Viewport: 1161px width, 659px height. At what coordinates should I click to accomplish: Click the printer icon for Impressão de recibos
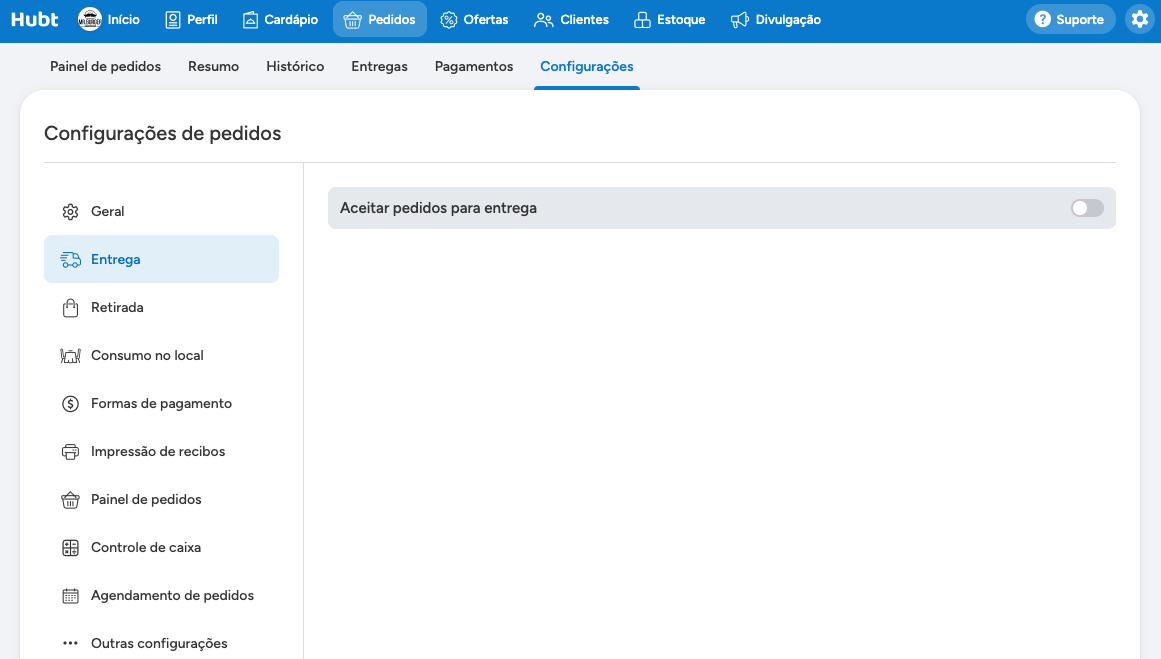click(x=70, y=452)
